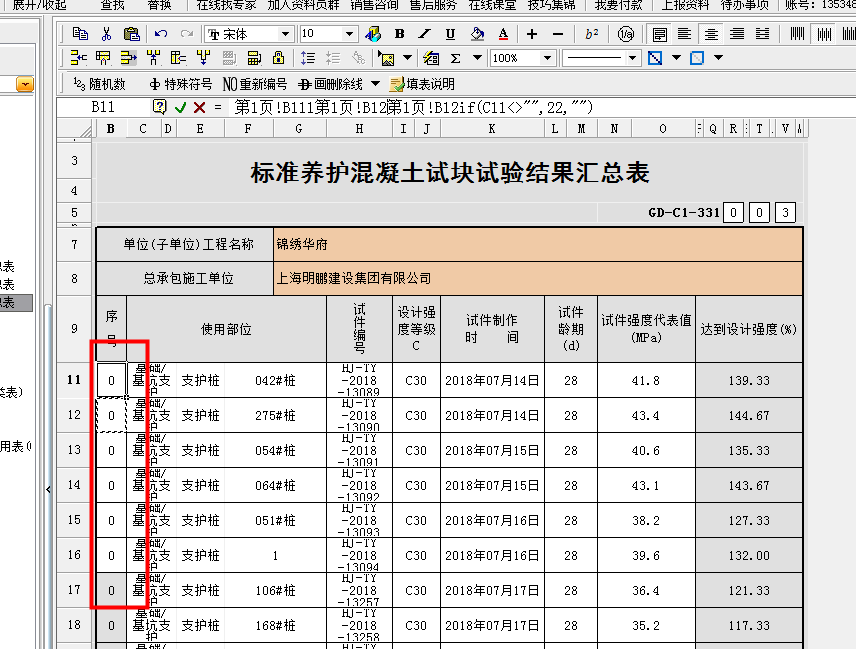Toggle bold formatting
The height and width of the screenshot is (649, 856).
tap(399, 34)
